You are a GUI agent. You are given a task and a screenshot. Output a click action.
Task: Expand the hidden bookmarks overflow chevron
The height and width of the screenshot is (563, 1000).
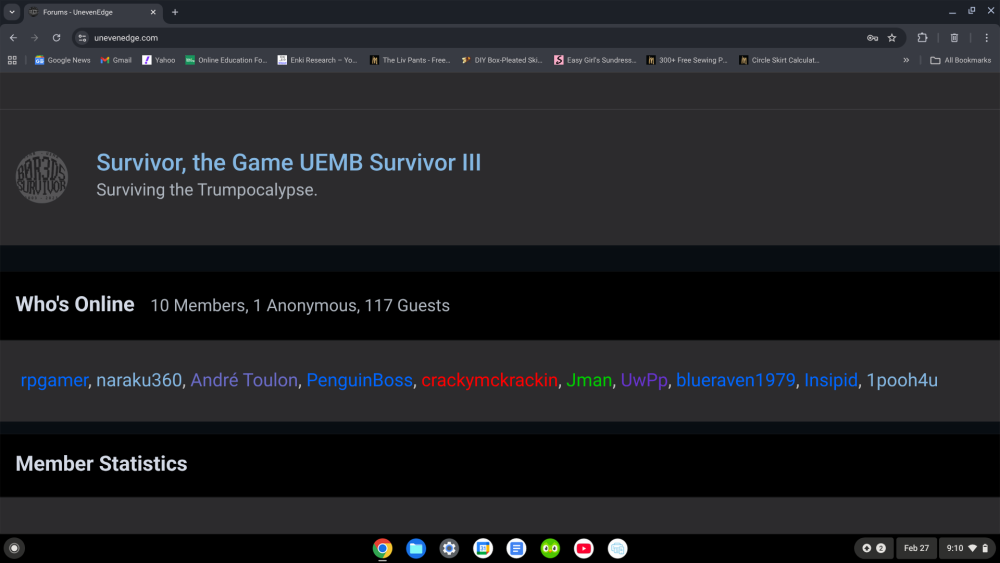(x=906, y=60)
